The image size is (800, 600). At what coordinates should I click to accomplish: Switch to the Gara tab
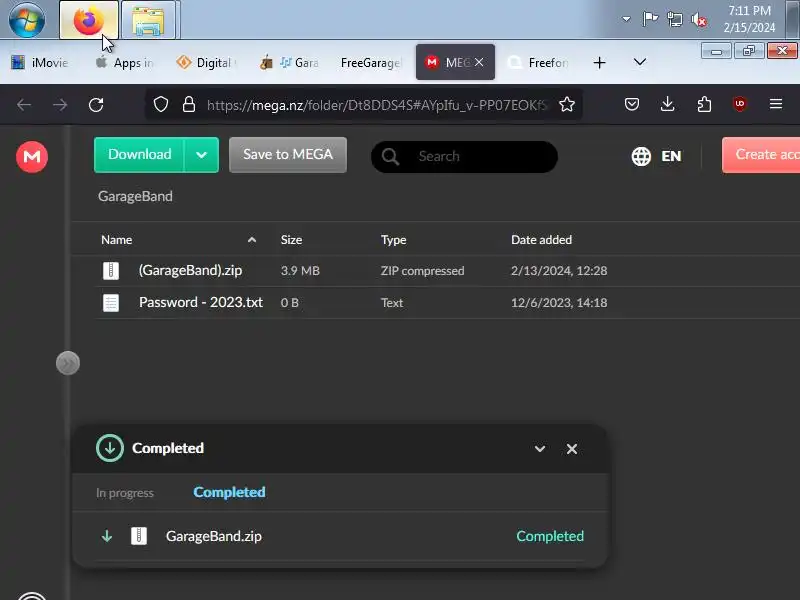[290, 62]
